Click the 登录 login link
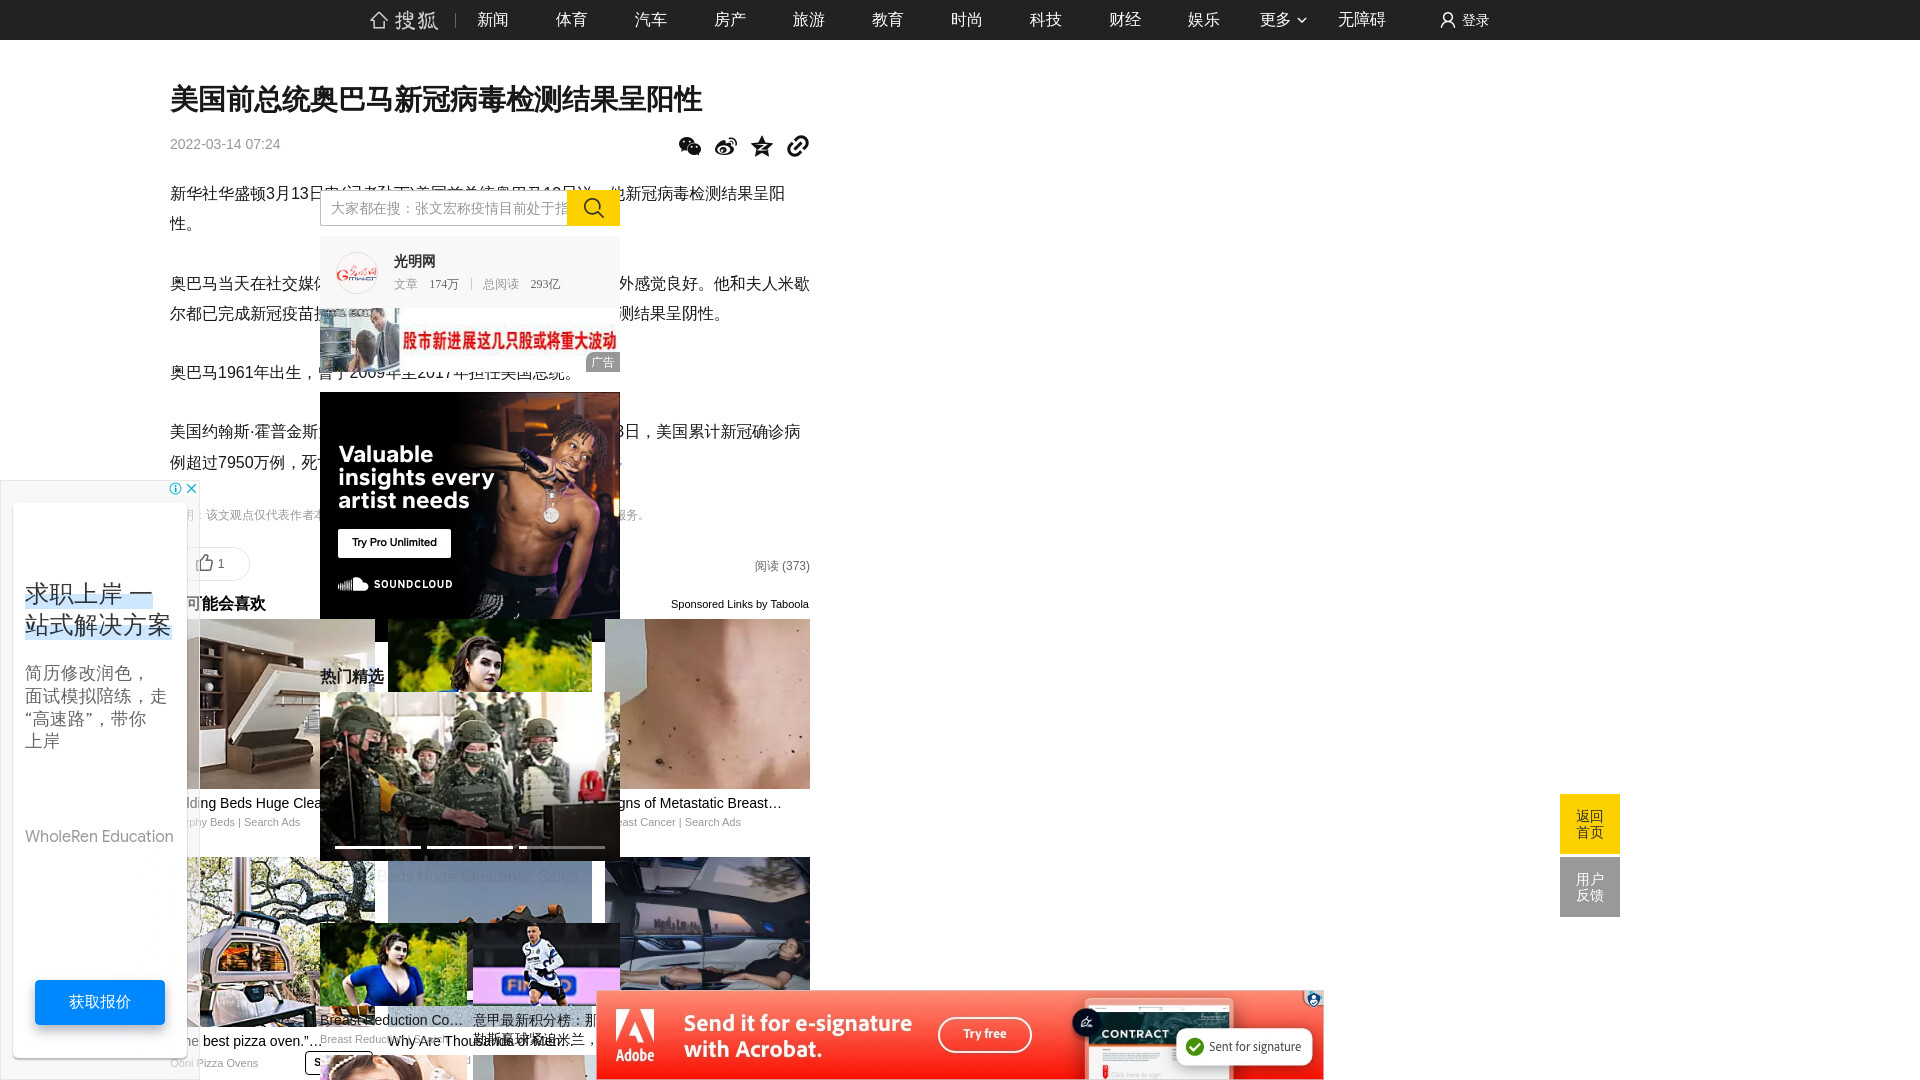This screenshot has width=1920, height=1080. coord(1476,20)
